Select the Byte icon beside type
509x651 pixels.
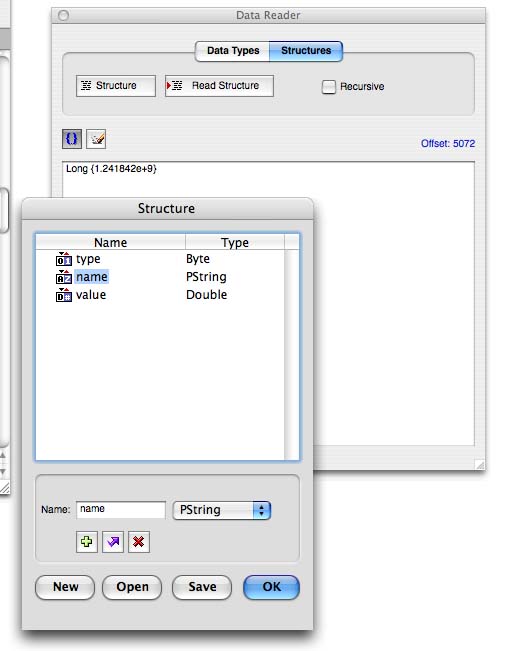[64, 259]
